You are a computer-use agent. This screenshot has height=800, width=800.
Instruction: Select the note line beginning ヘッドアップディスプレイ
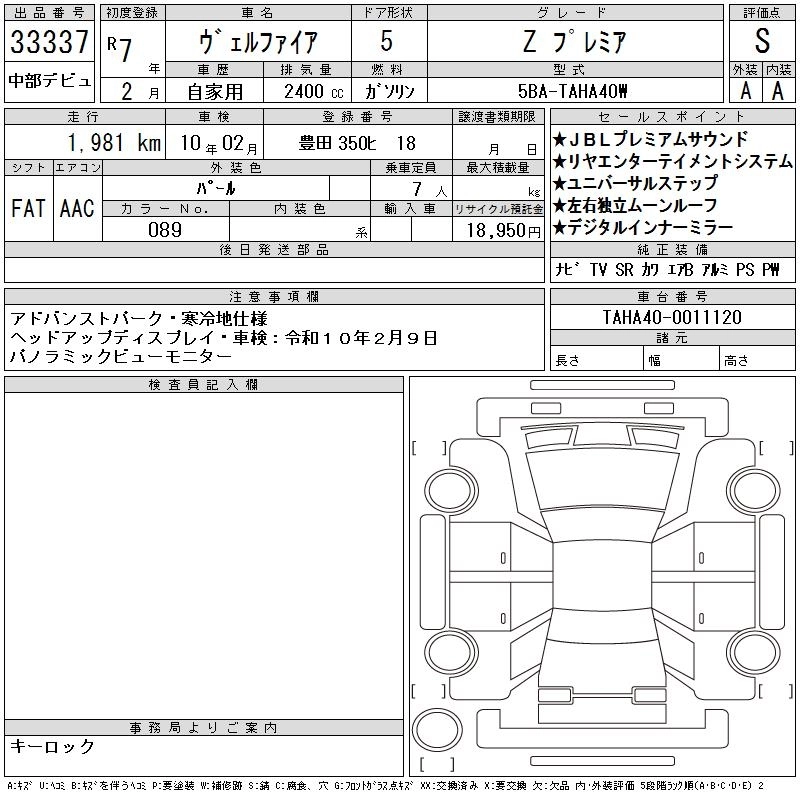pyautogui.click(x=223, y=337)
